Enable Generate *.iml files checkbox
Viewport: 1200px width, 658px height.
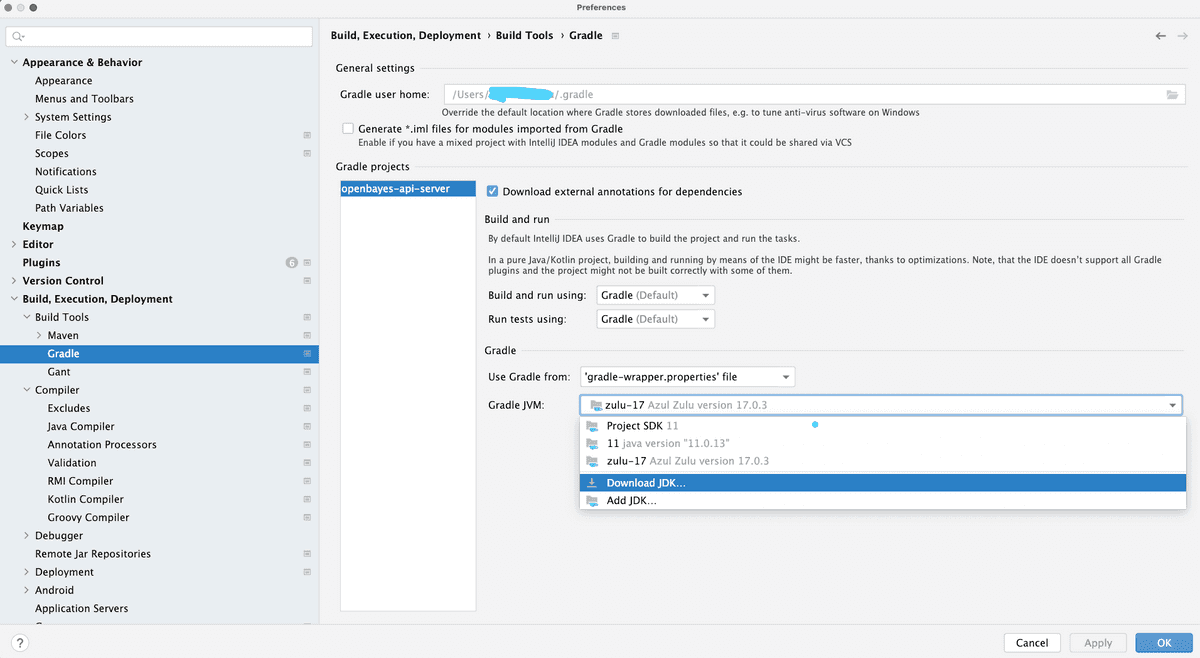click(x=348, y=129)
